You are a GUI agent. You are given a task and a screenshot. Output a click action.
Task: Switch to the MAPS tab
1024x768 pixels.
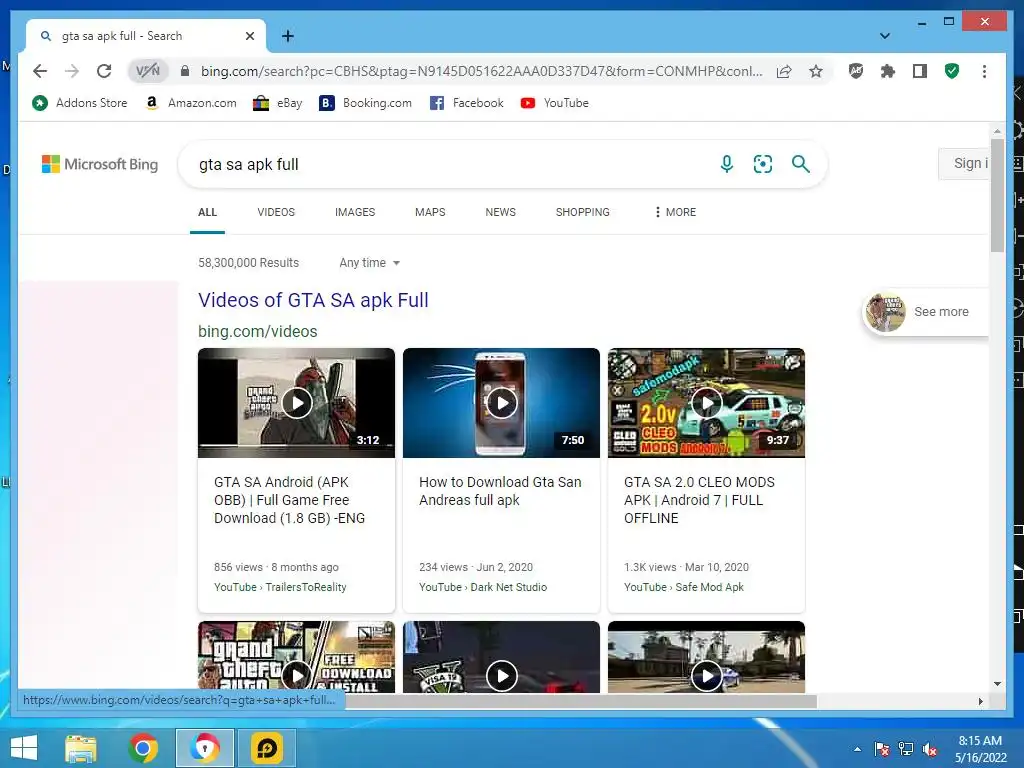(x=430, y=212)
